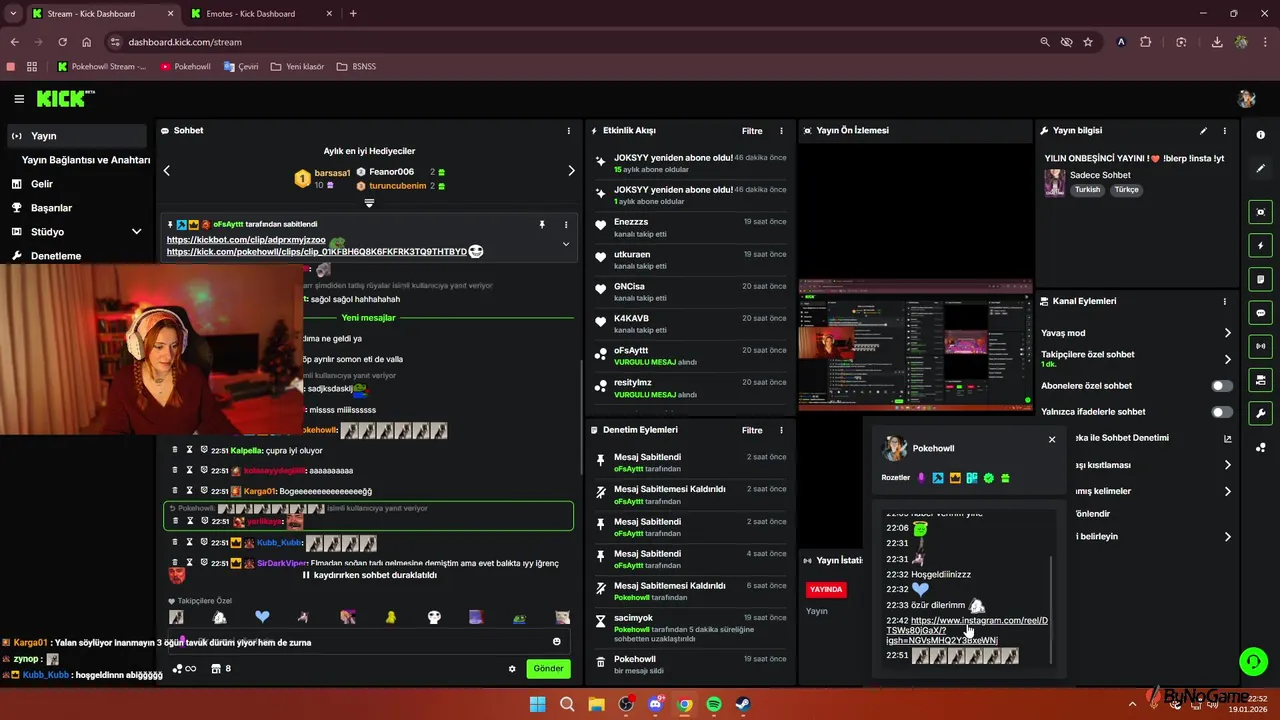Toggle the channel actions sidebar widget
1280x720 pixels.
click(x=1261, y=380)
